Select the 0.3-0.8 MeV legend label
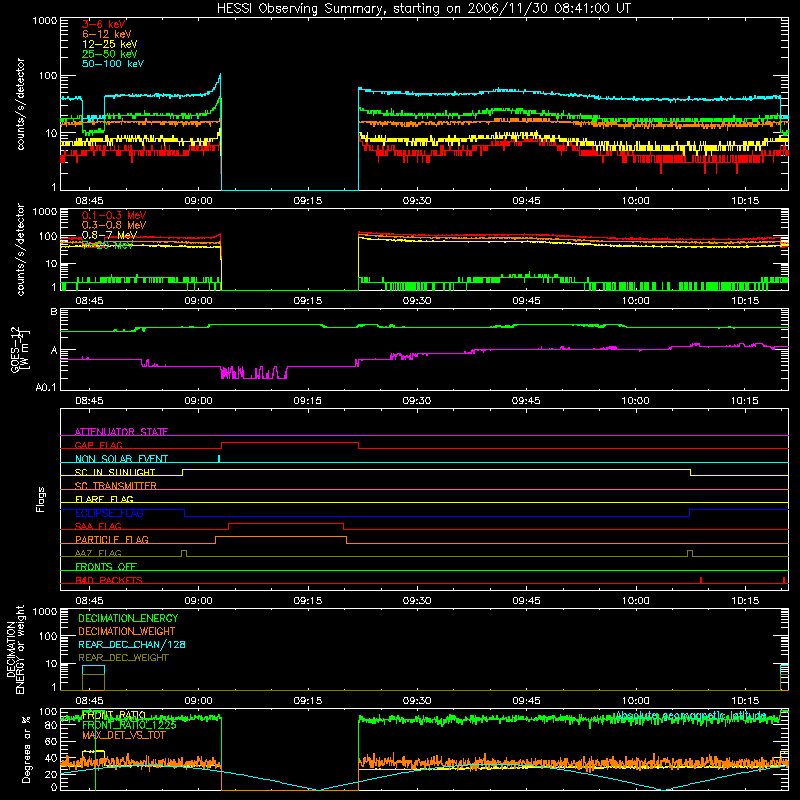800x800 pixels. [114, 225]
